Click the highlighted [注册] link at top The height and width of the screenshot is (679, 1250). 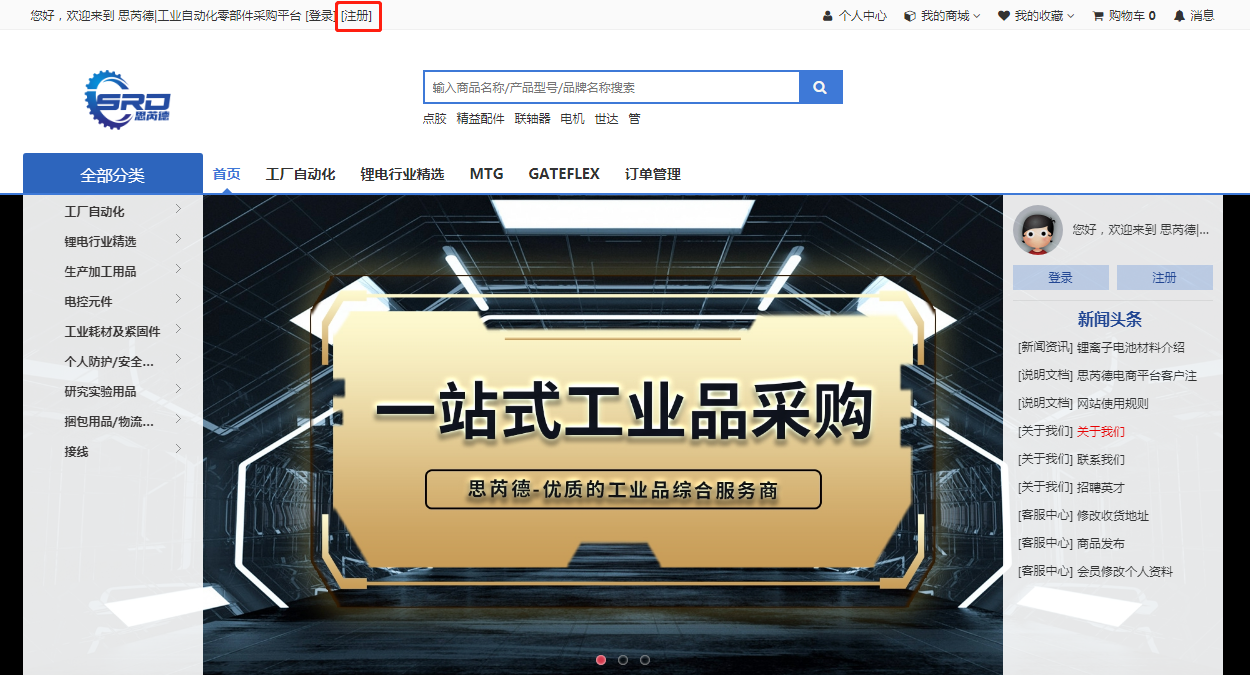(357, 16)
